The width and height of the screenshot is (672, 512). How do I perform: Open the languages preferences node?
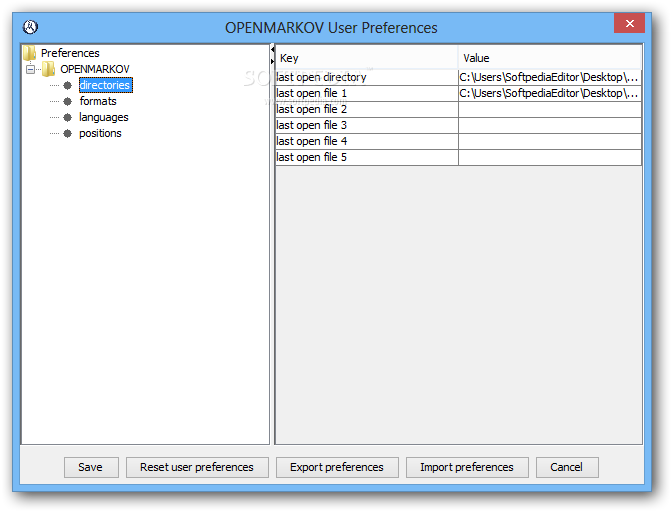click(x=104, y=117)
